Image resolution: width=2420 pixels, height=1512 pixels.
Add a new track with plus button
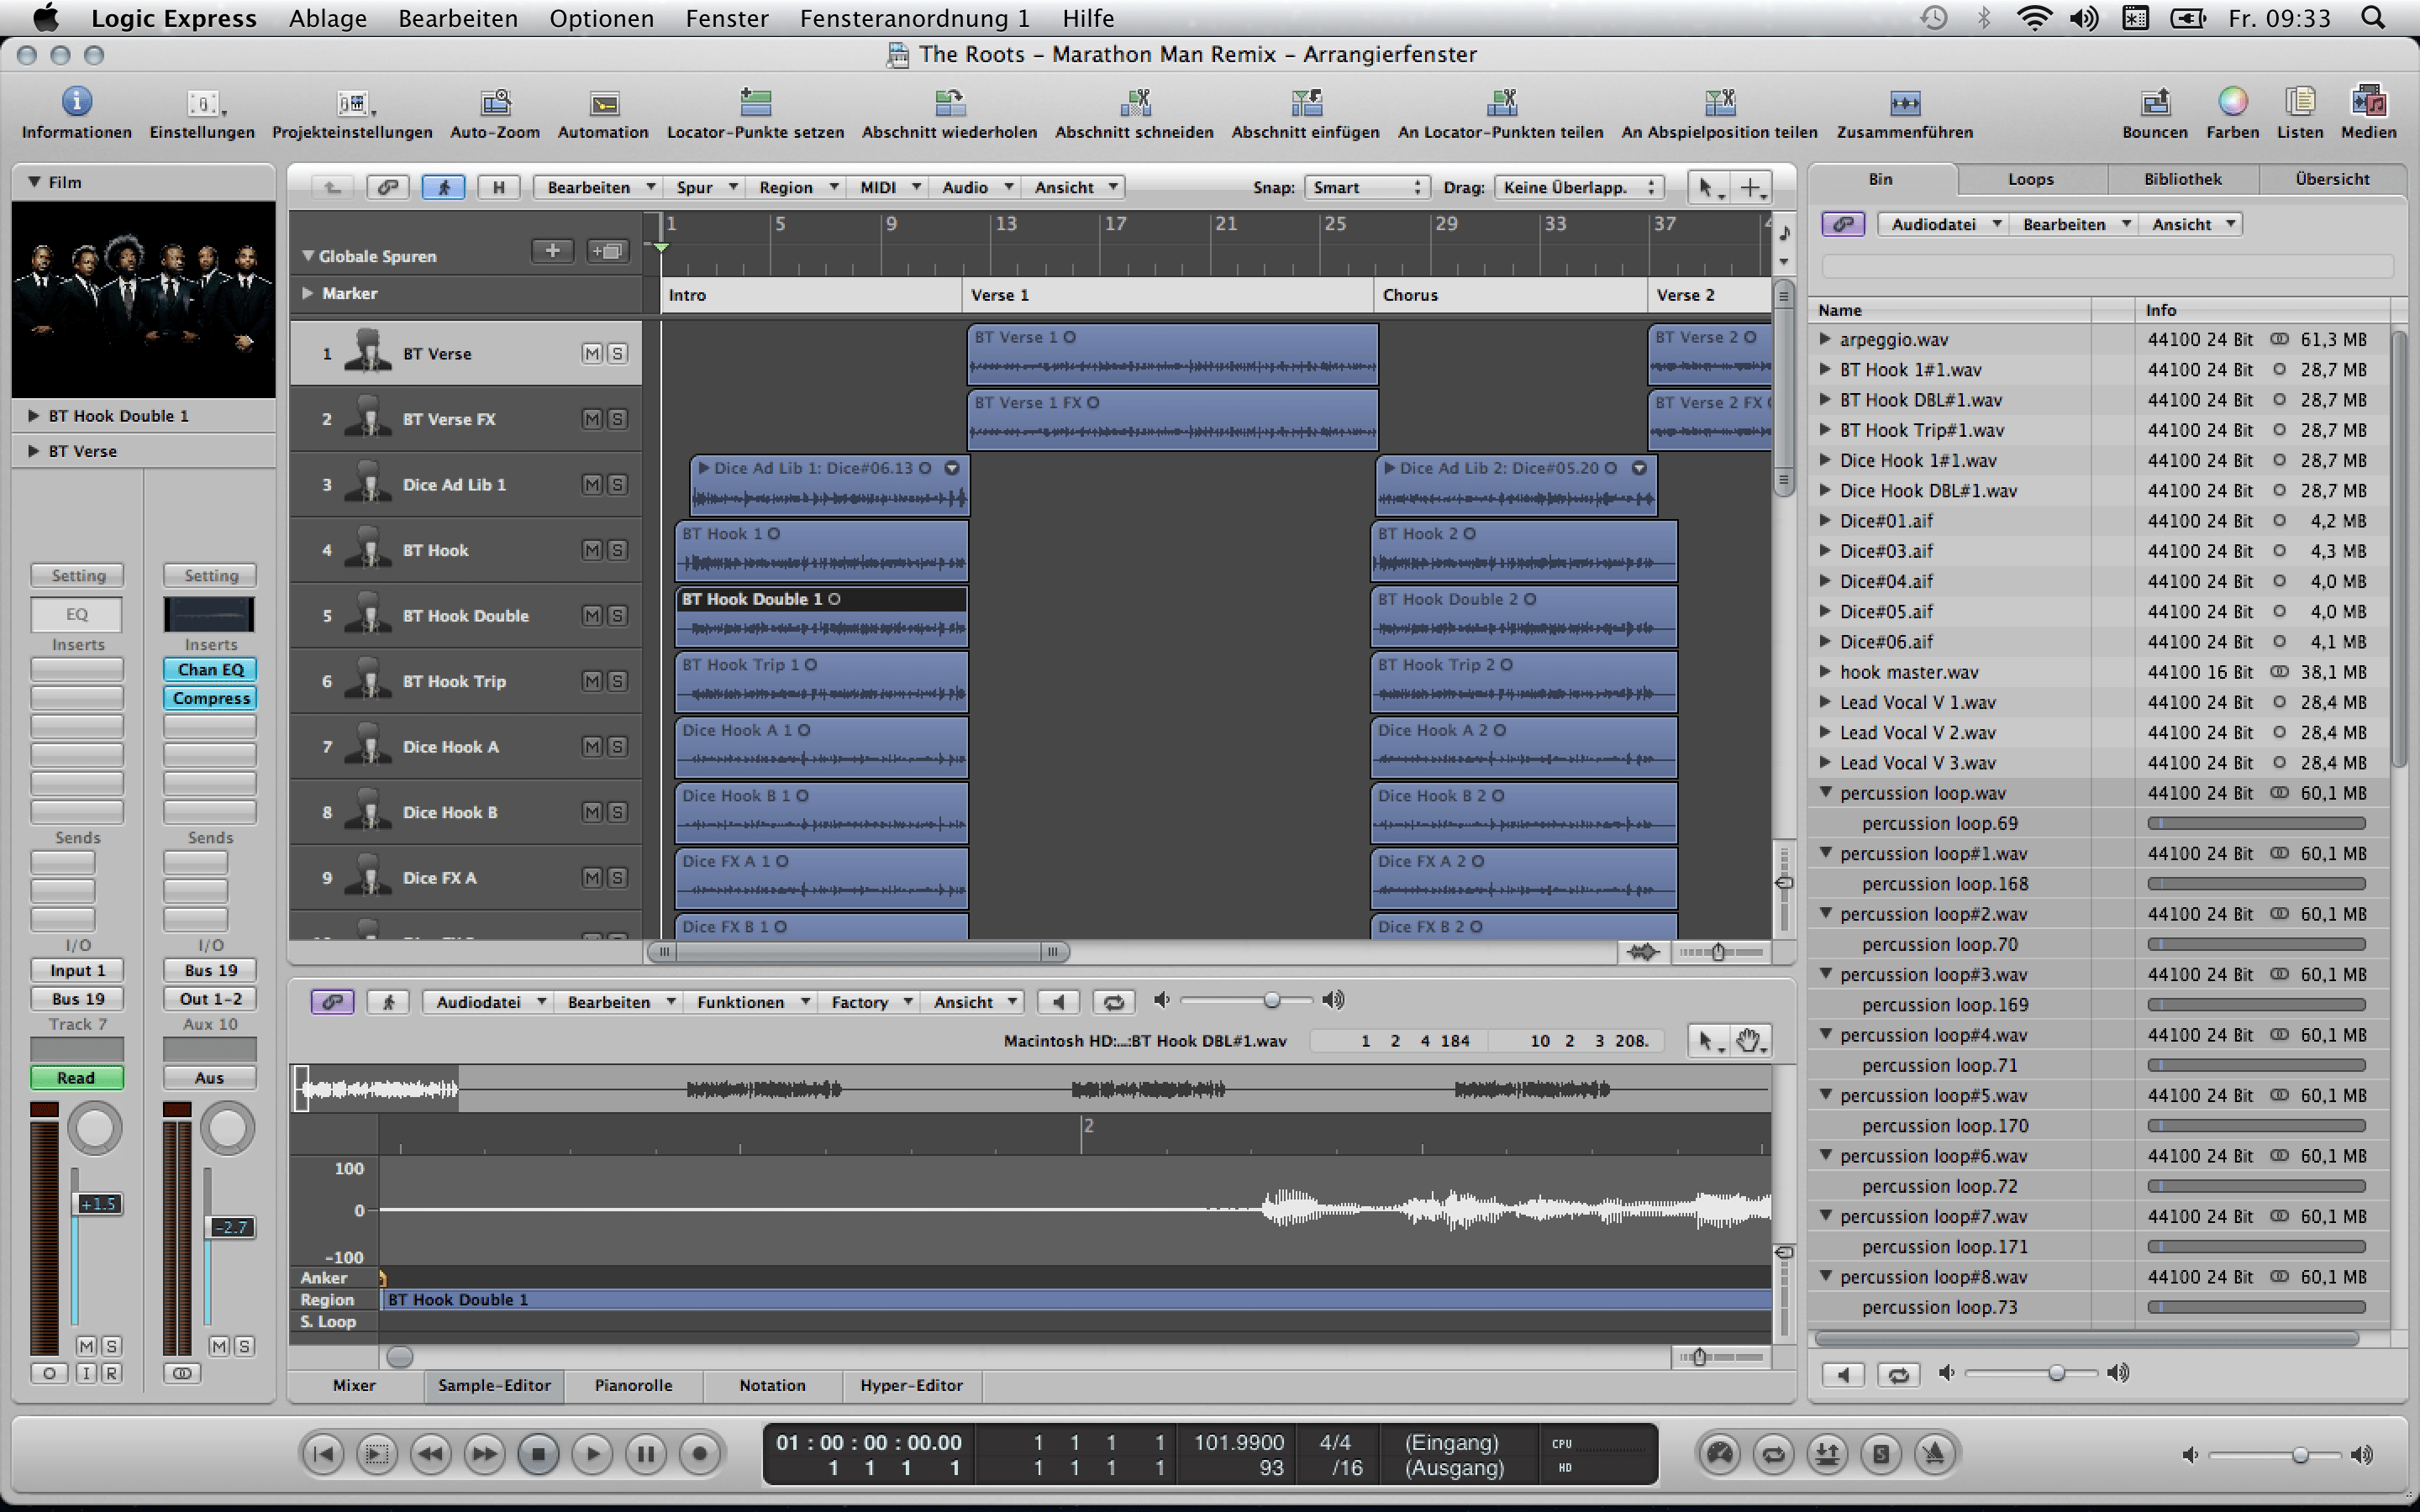(x=552, y=251)
